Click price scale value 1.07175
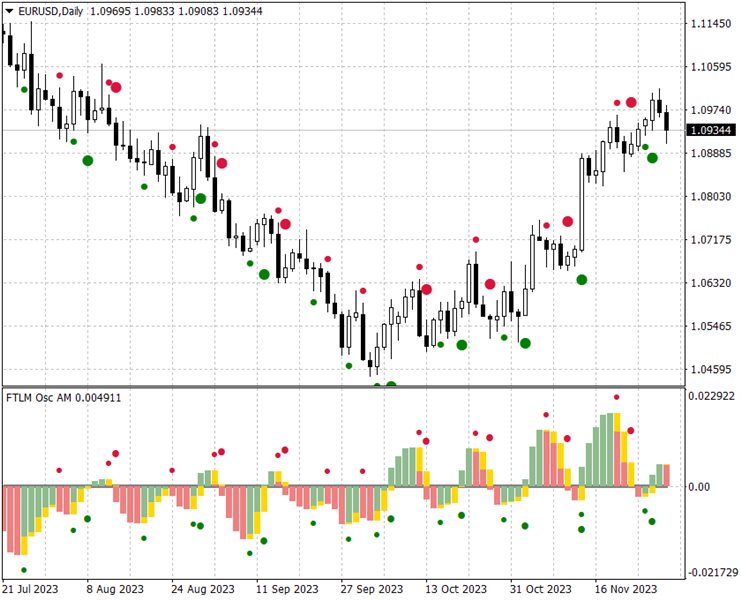 pos(711,240)
